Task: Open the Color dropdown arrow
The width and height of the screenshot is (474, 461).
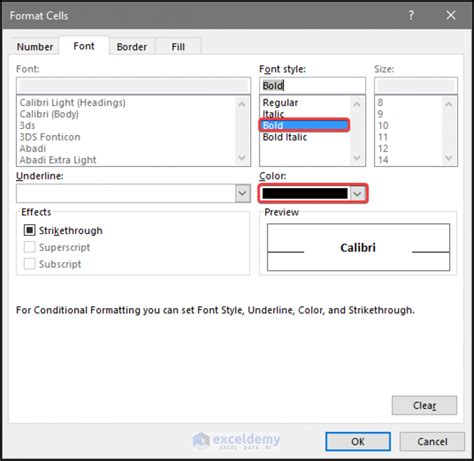Action: (357, 193)
